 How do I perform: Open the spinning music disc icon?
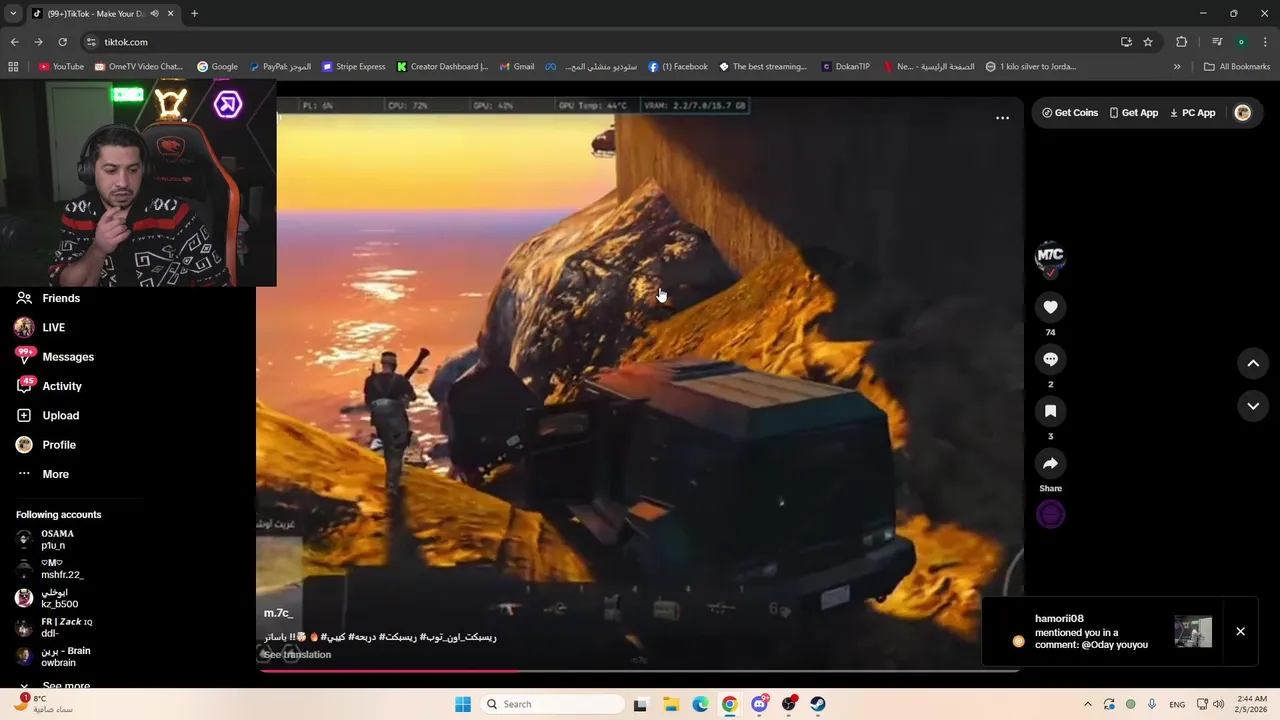1050,514
